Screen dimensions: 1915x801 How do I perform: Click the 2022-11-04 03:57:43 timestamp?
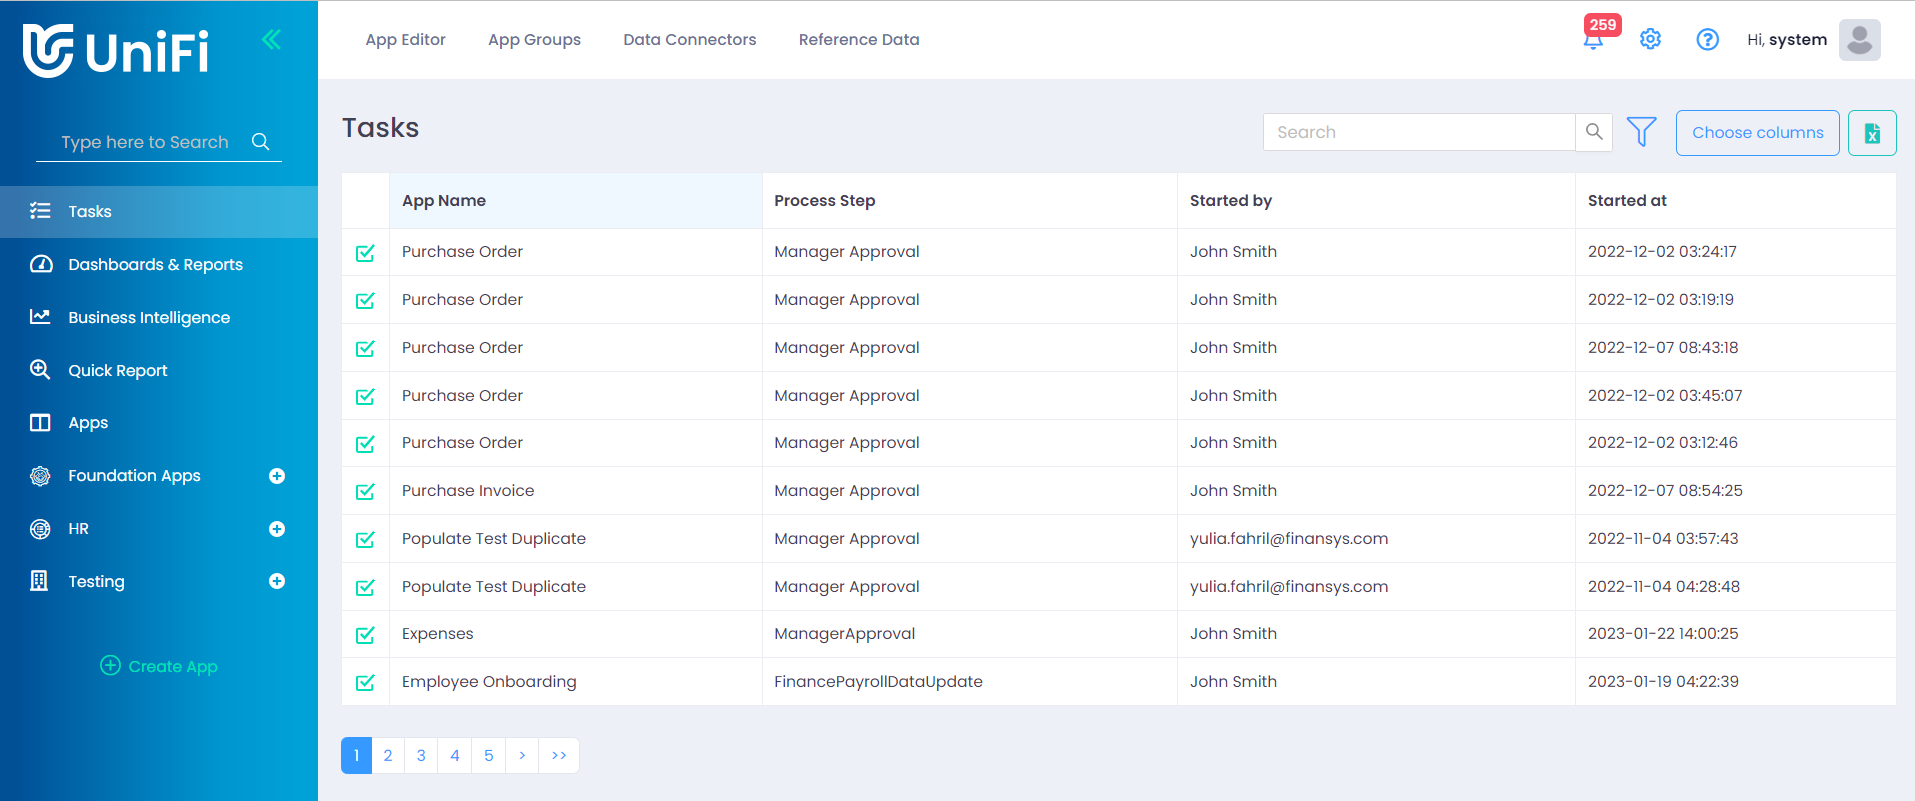pos(1663,539)
